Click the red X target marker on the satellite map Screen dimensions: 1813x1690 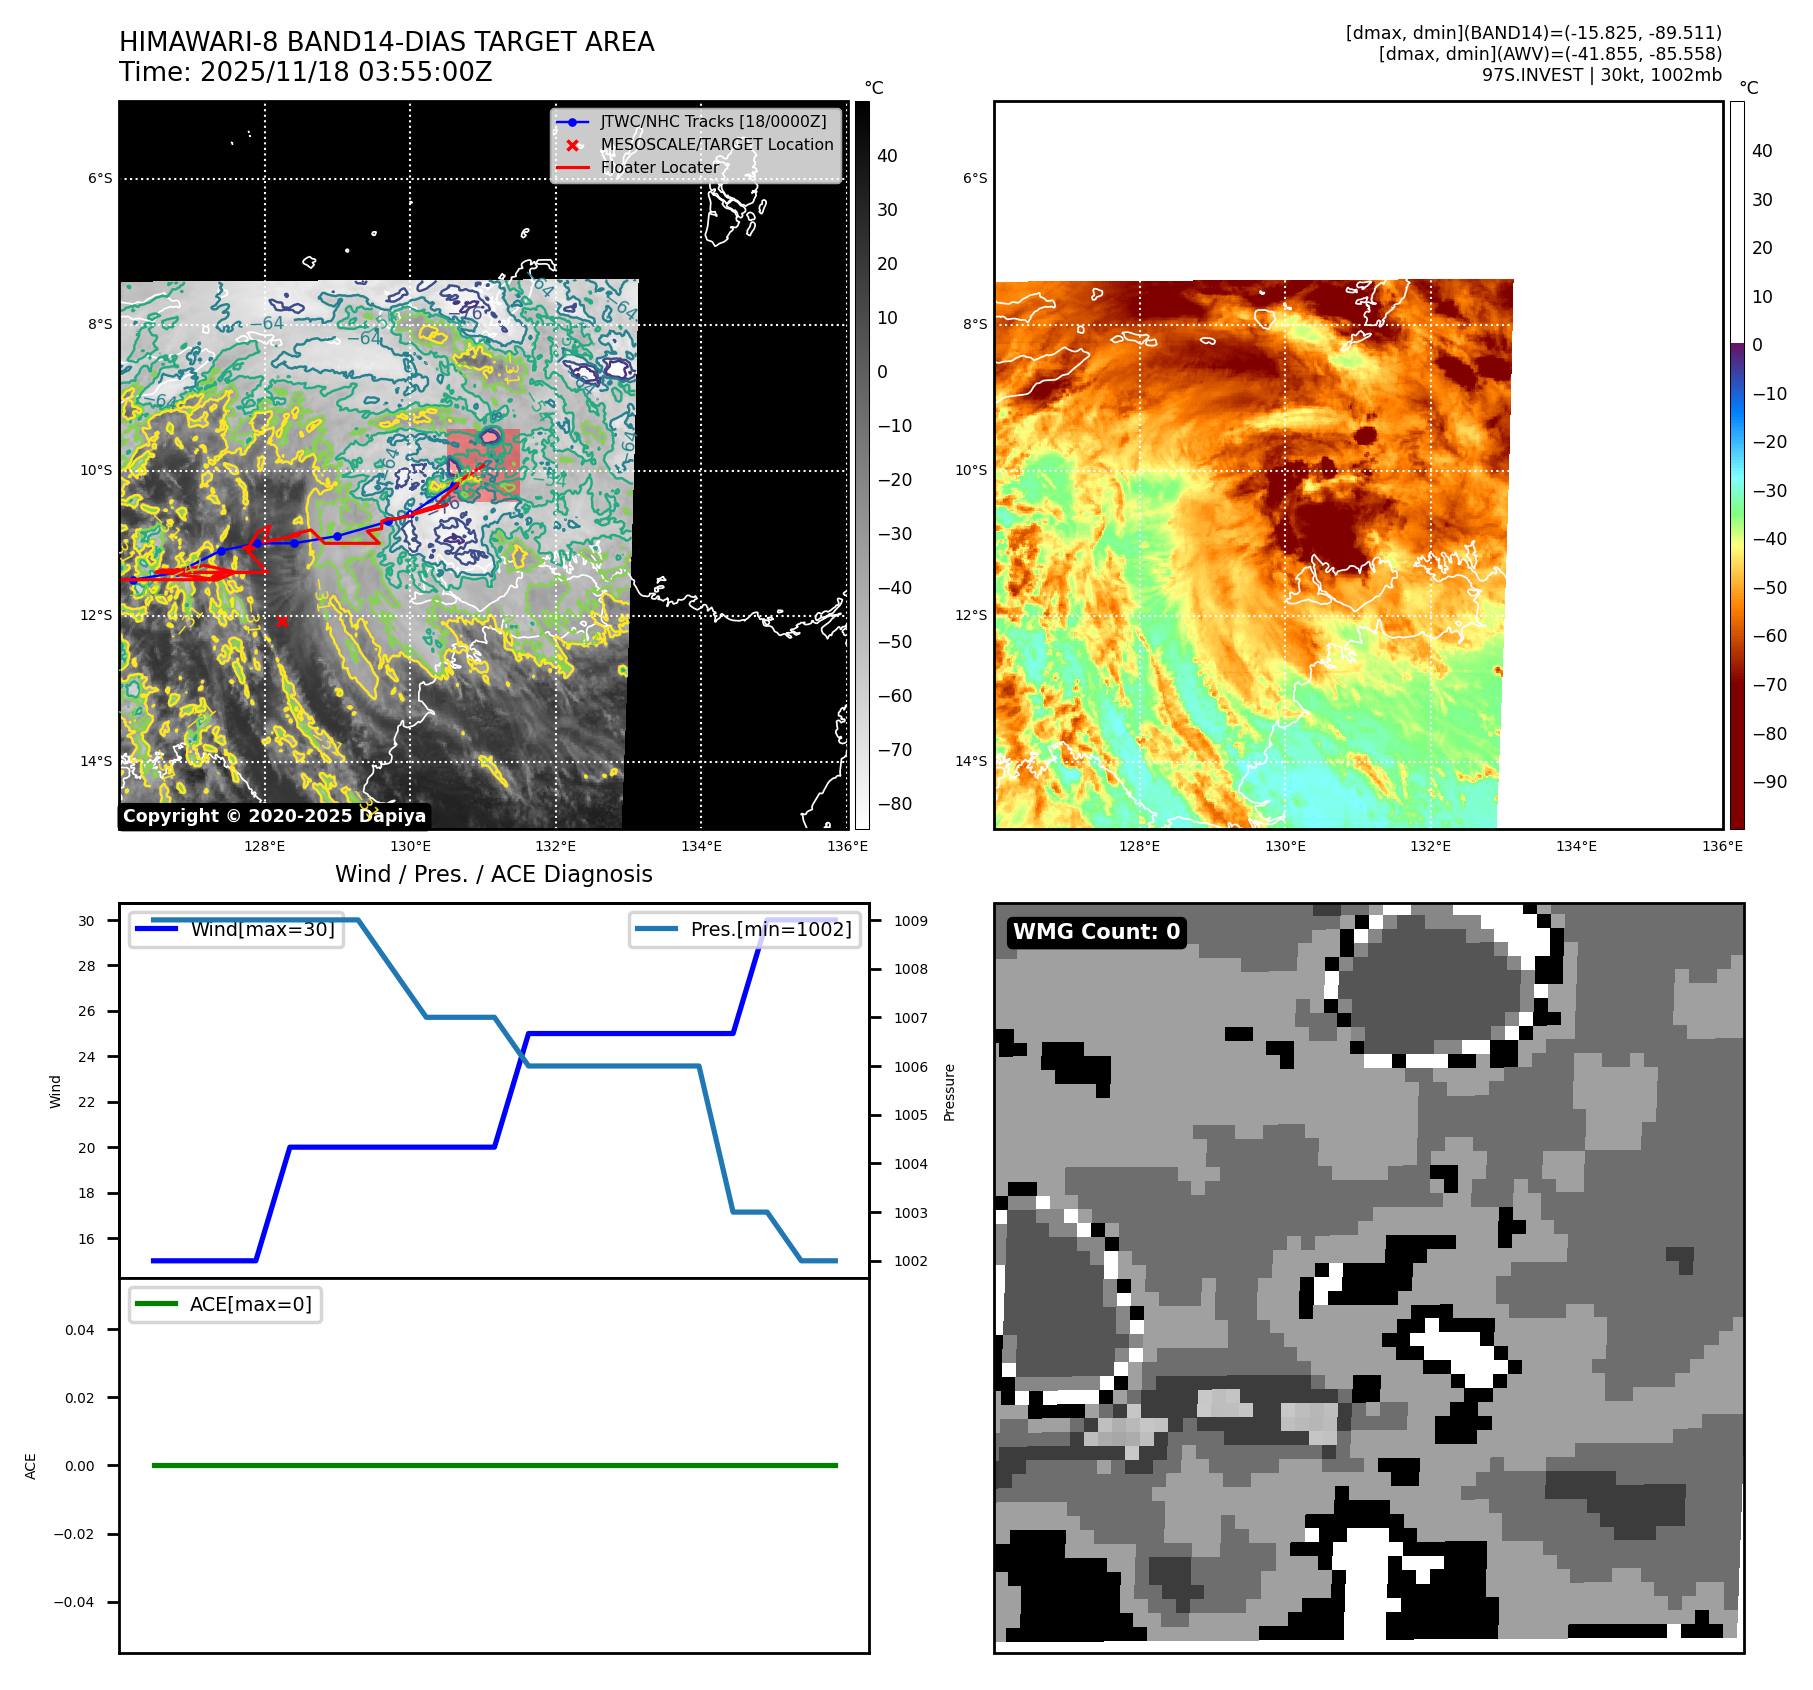(x=282, y=622)
